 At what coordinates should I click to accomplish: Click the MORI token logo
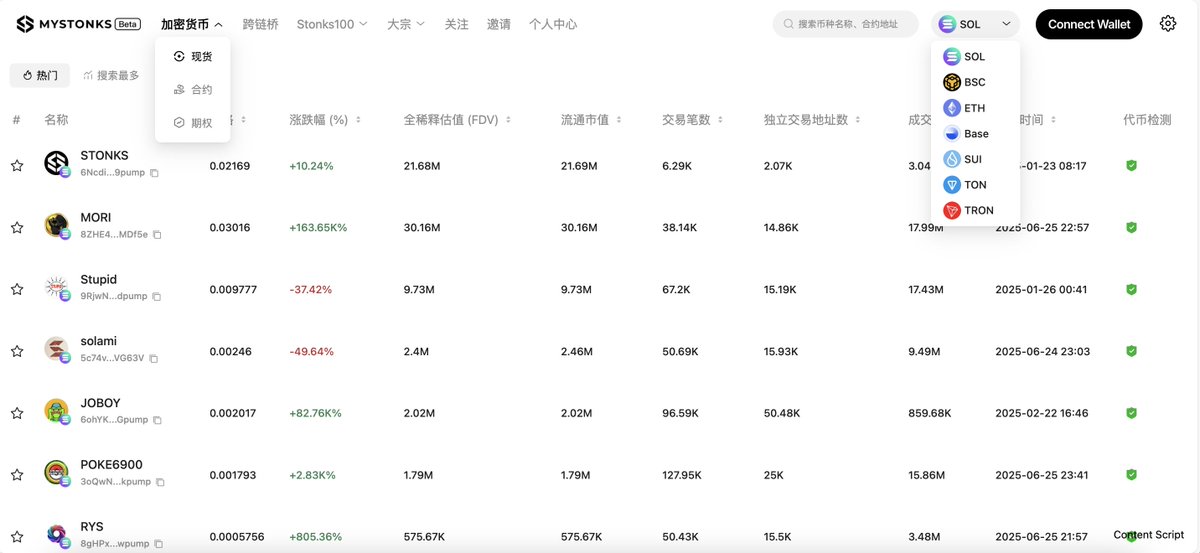[57, 226]
